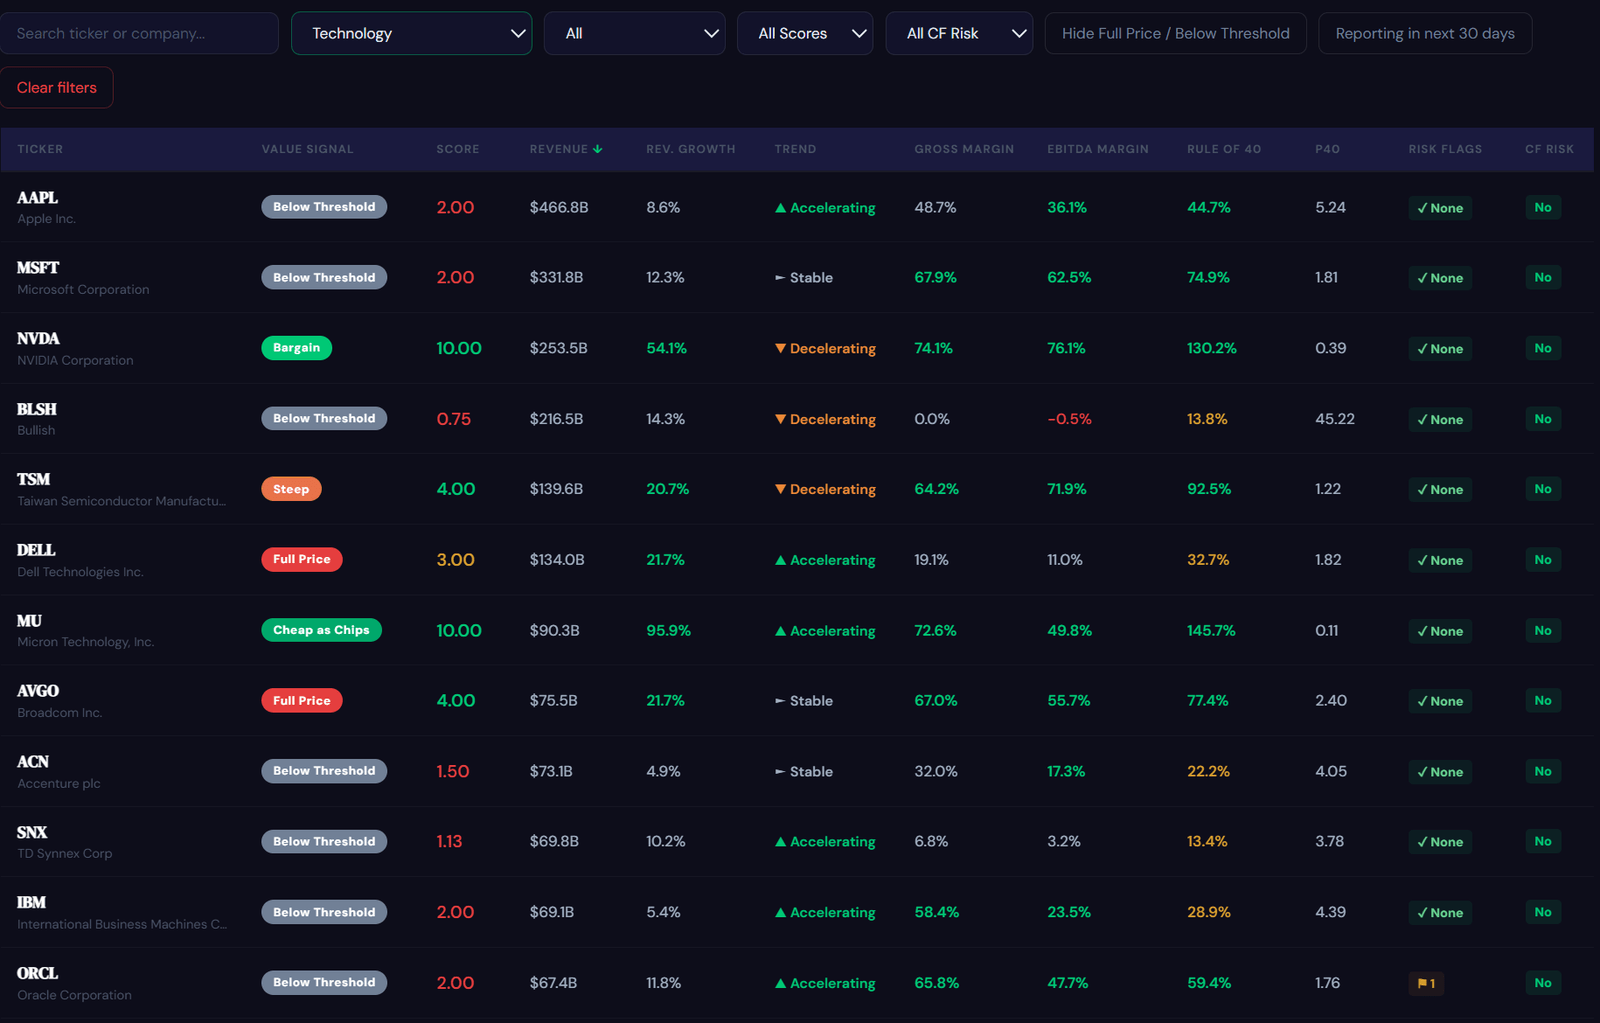Click MSFT risk flags None checkmark
The width and height of the screenshot is (1600, 1023).
[1422, 278]
